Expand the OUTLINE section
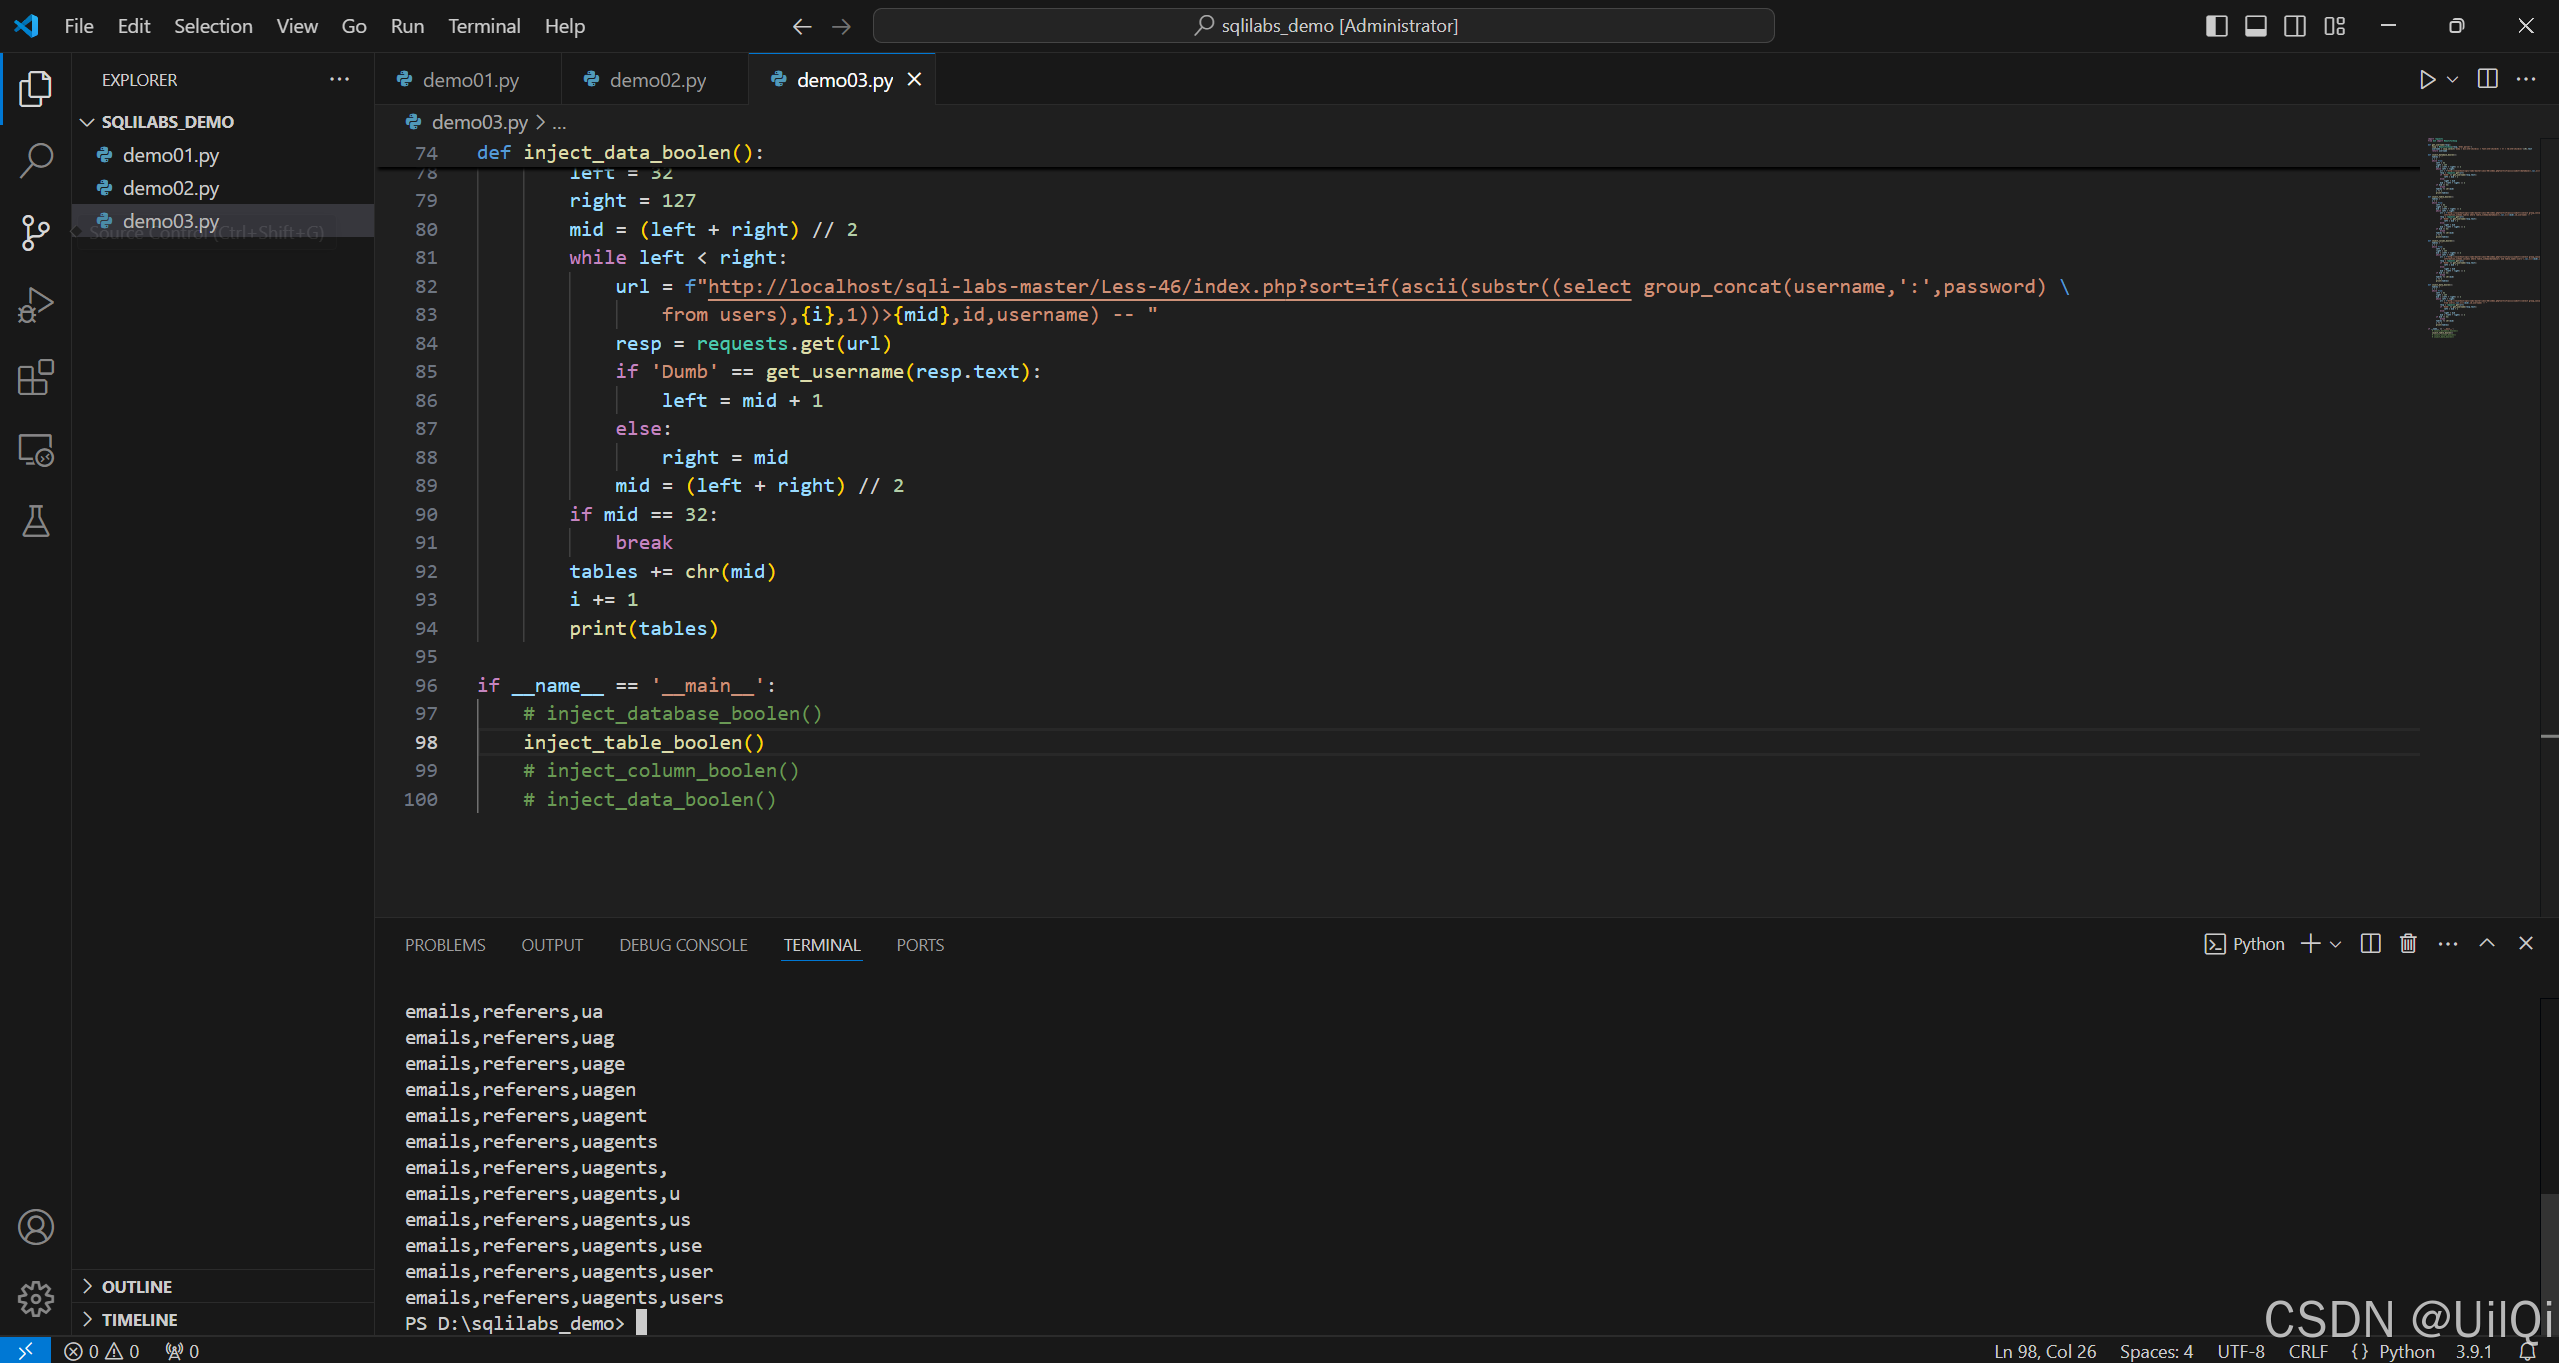Screen dimensions: 2559x1363 pyautogui.click(x=137, y=1286)
